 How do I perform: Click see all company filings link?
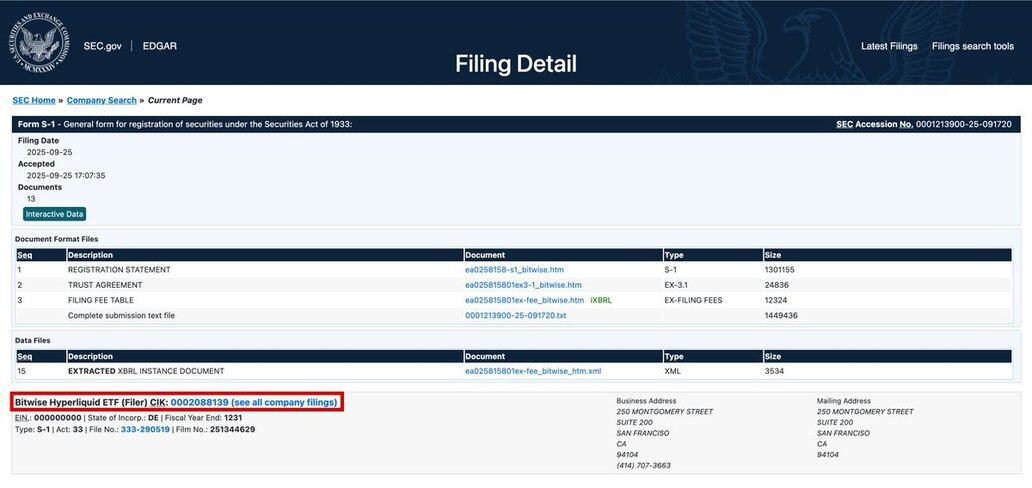point(284,402)
